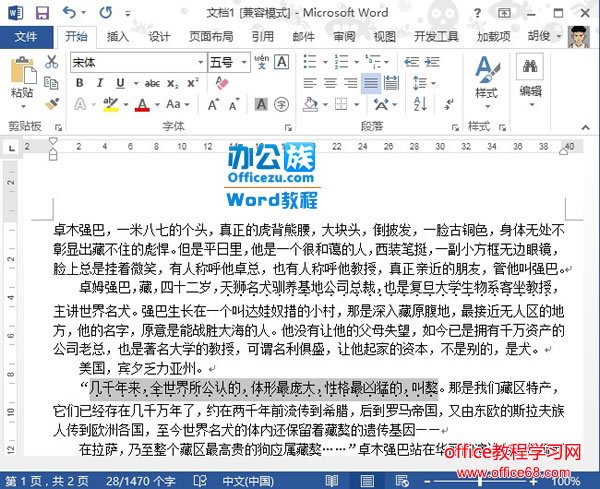Save the document with the floppy disk icon
Screen dimensions: 600x489
click(x=42, y=13)
